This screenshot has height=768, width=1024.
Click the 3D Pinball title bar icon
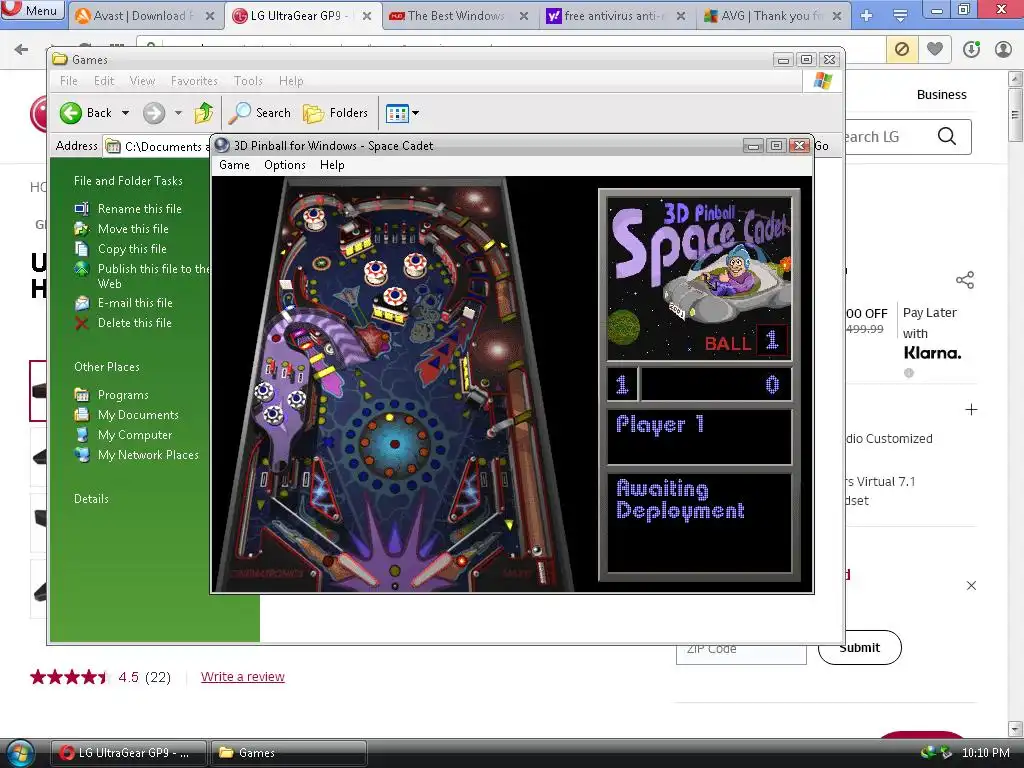coord(222,146)
